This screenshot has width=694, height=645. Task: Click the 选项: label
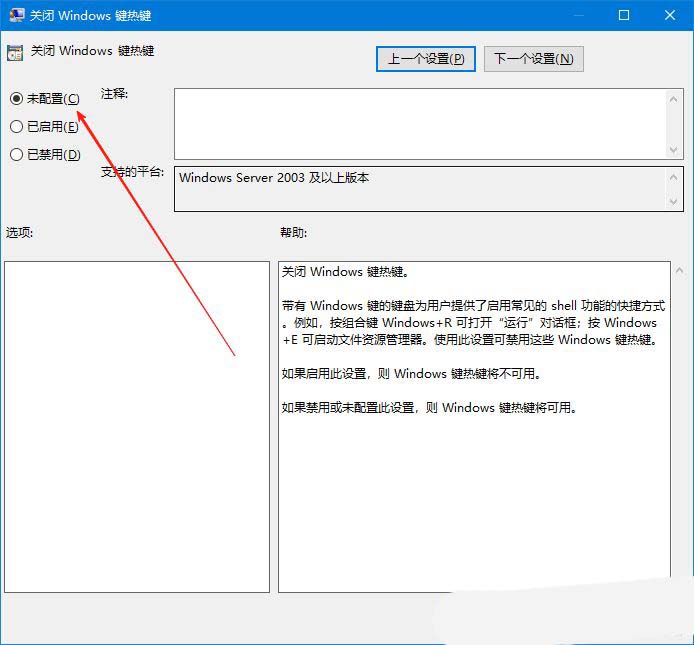[19, 232]
